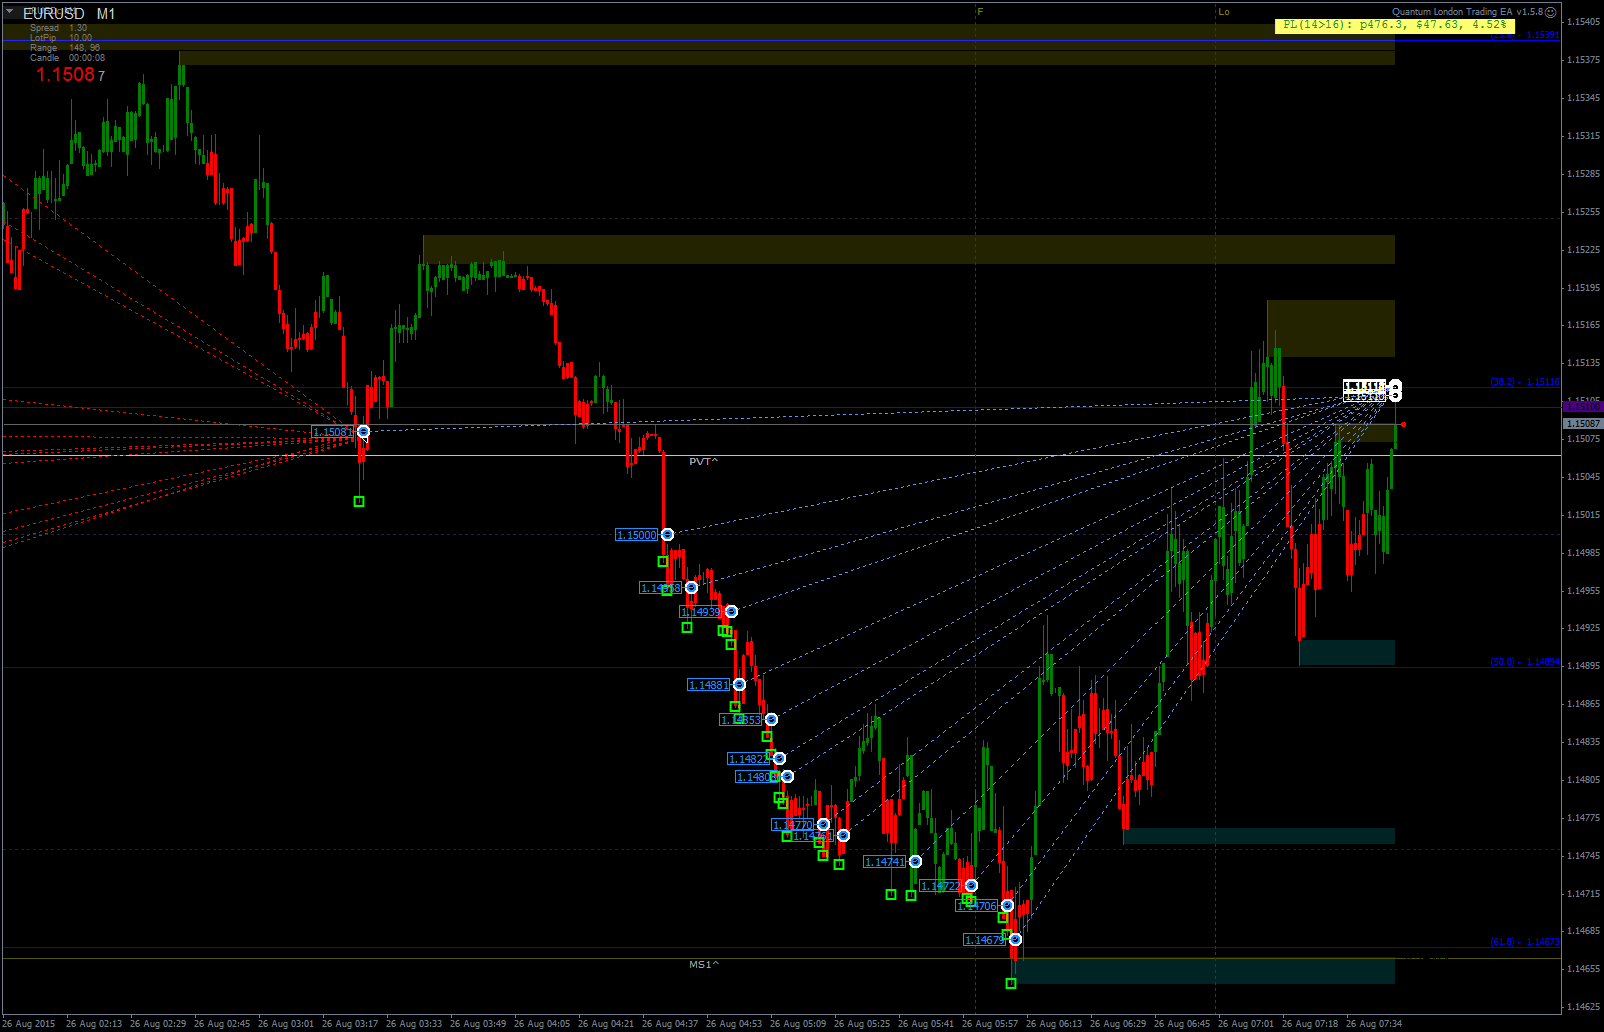Click the Spread 1.30 info line
Image resolution: width=1604 pixels, height=1032 pixels.
pos(58,28)
